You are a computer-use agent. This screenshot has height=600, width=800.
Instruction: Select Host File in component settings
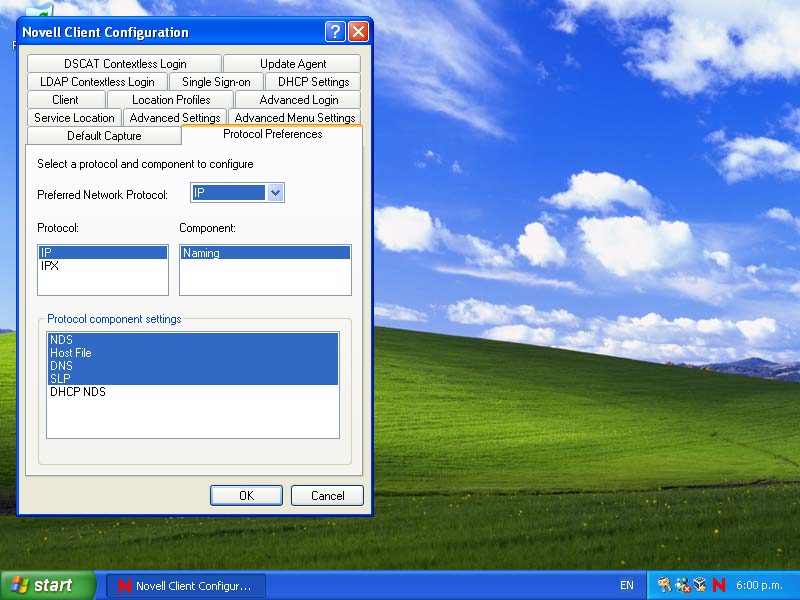point(193,353)
